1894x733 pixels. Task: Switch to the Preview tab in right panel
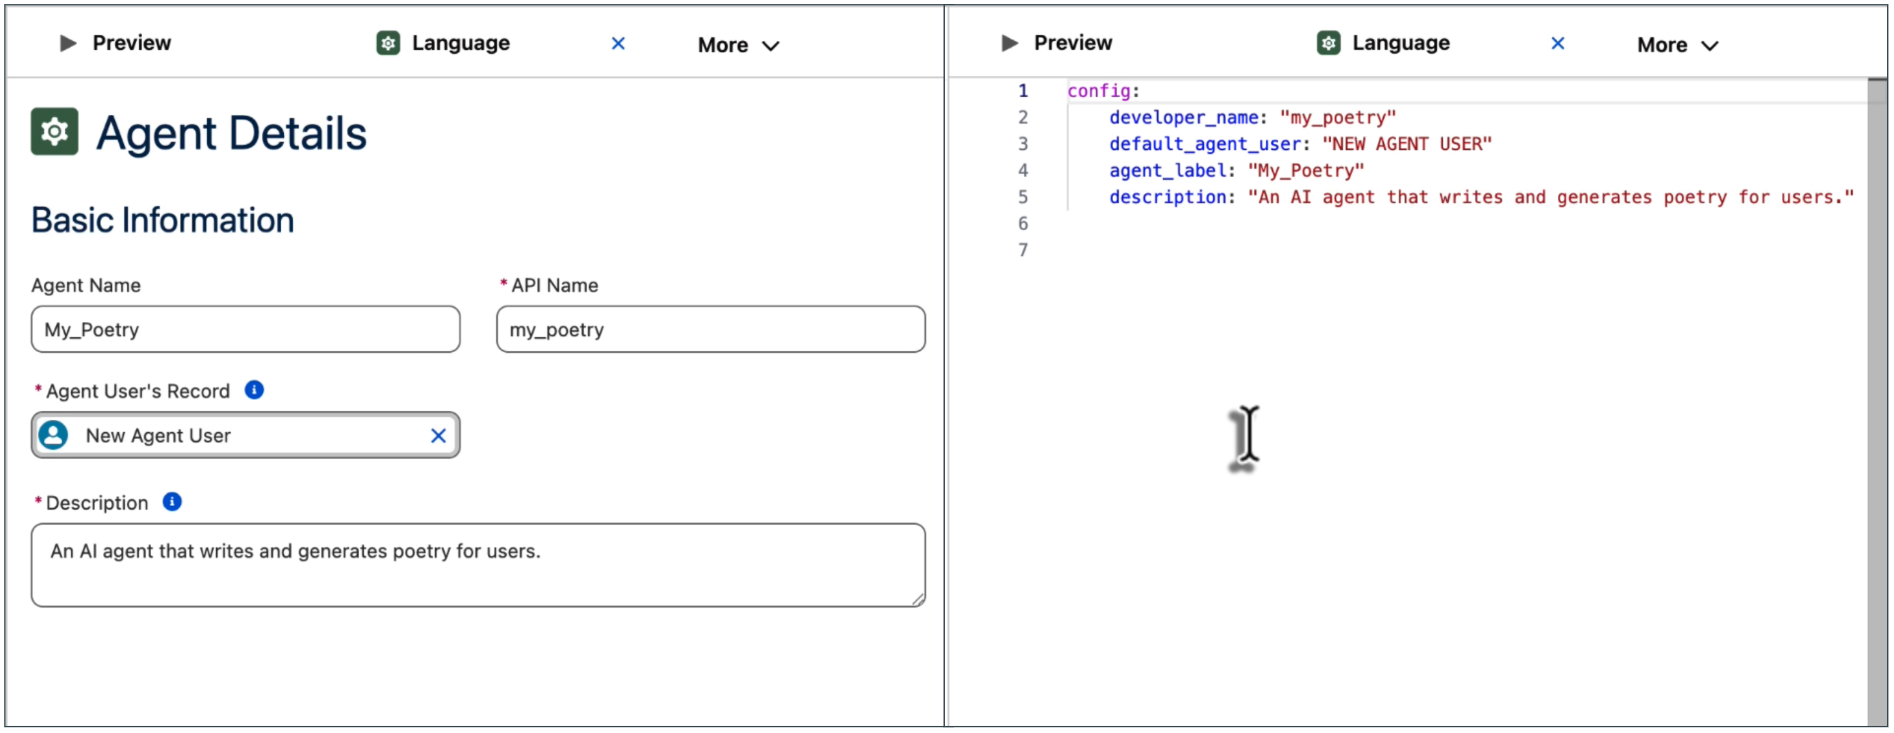pos(1071,43)
